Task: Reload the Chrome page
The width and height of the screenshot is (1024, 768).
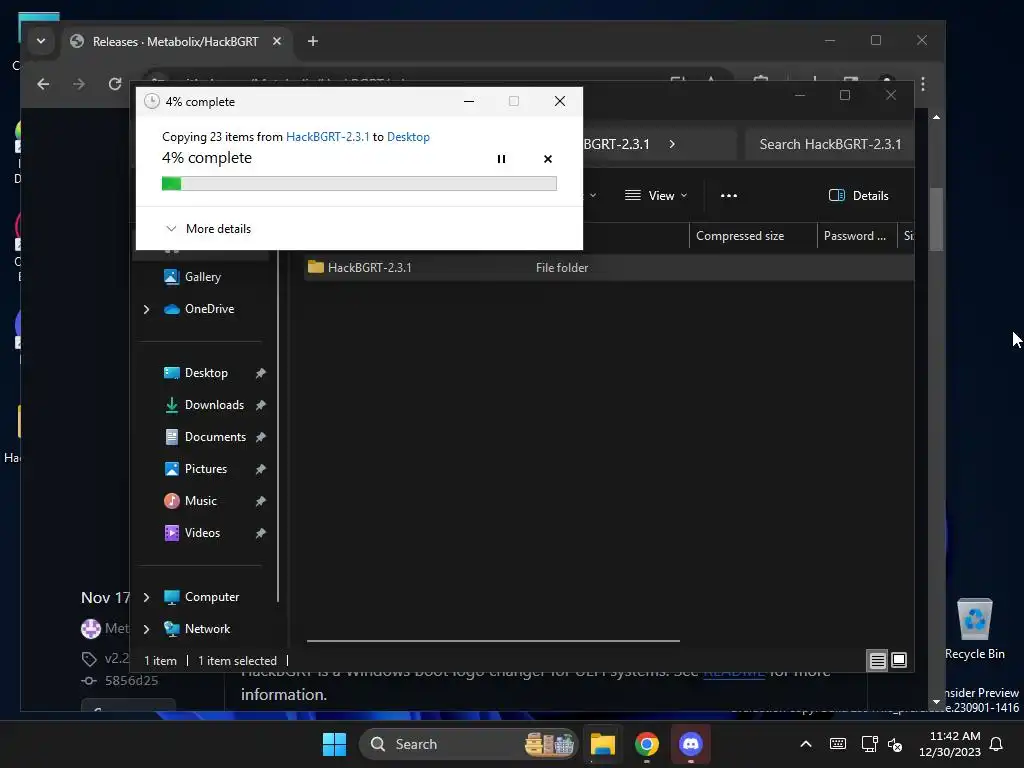Action: (x=115, y=84)
